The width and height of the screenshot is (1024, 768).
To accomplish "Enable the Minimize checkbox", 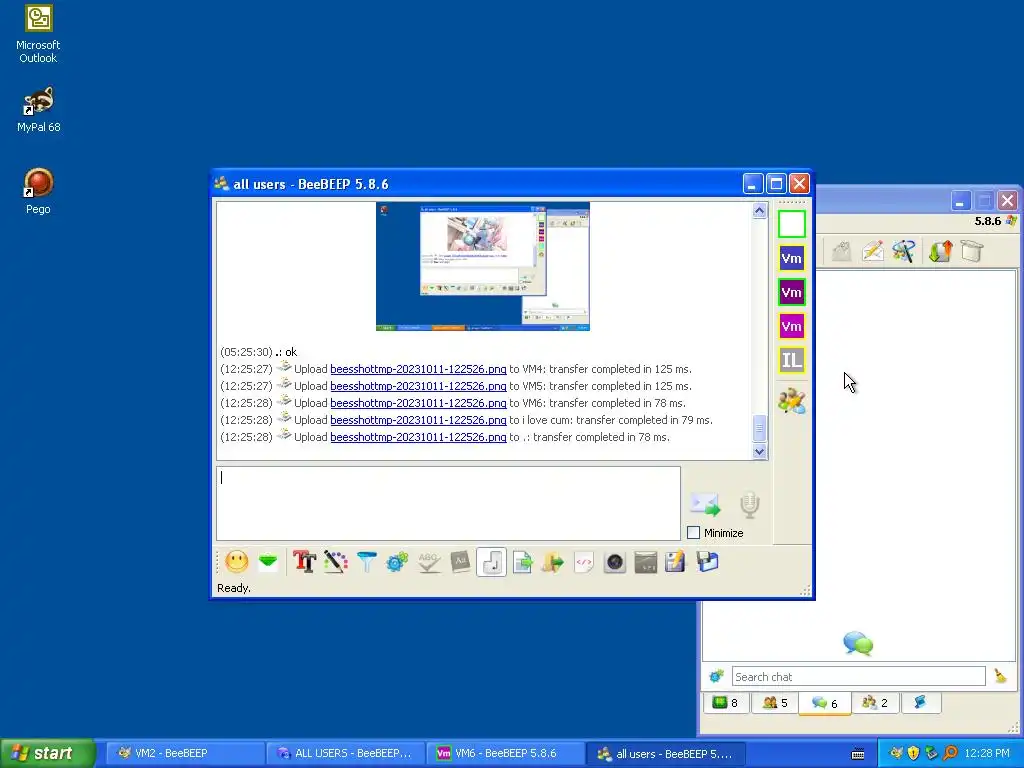I will [694, 533].
